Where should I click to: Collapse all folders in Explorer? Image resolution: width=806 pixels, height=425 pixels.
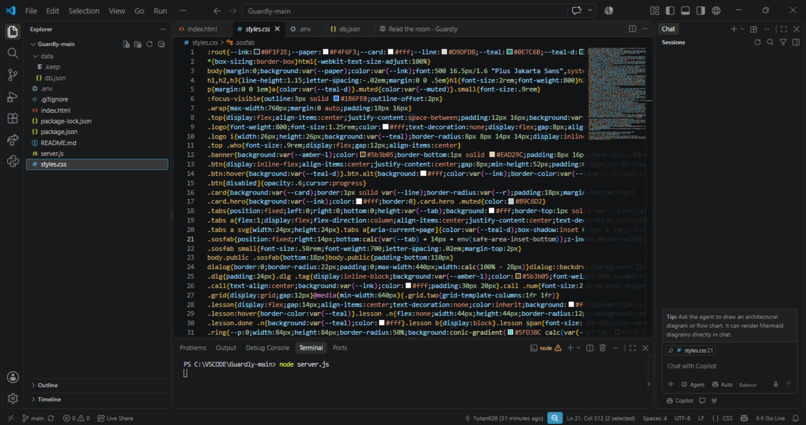161,44
